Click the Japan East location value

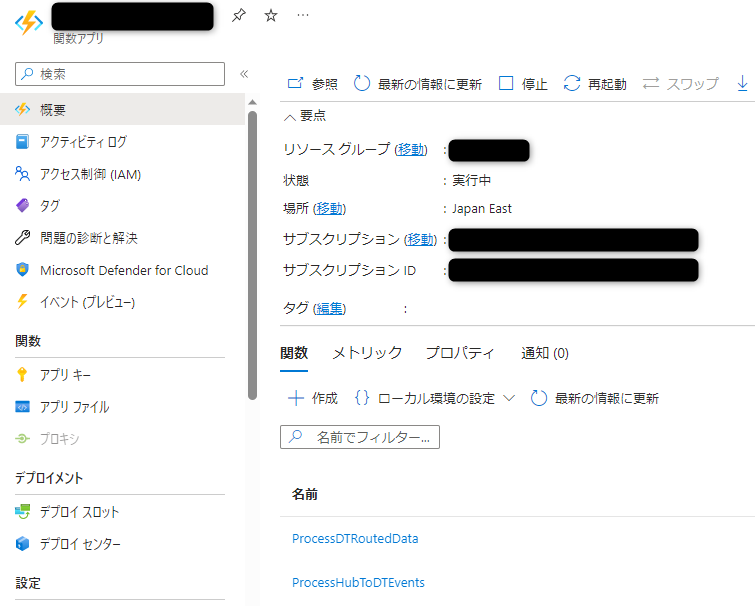(x=482, y=208)
